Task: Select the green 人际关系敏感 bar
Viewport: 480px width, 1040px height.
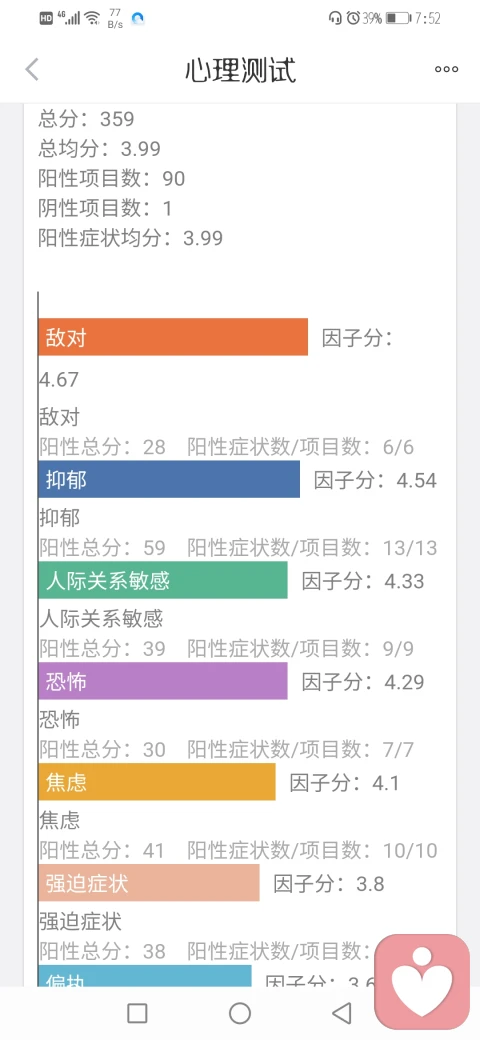Action: click(x=163, y=580)
